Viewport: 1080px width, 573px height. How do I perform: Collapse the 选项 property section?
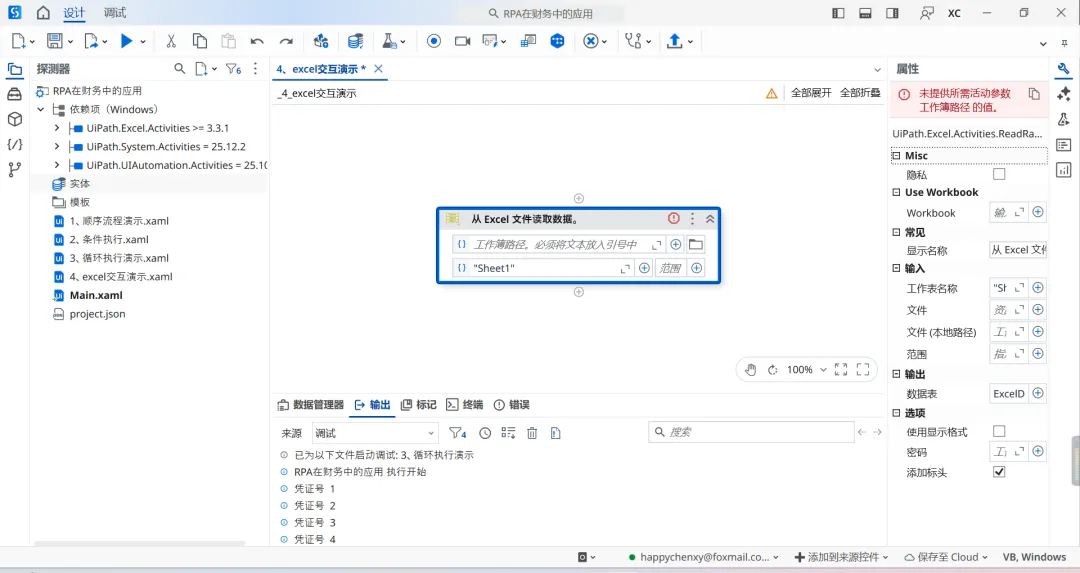(x=896, y=413)
